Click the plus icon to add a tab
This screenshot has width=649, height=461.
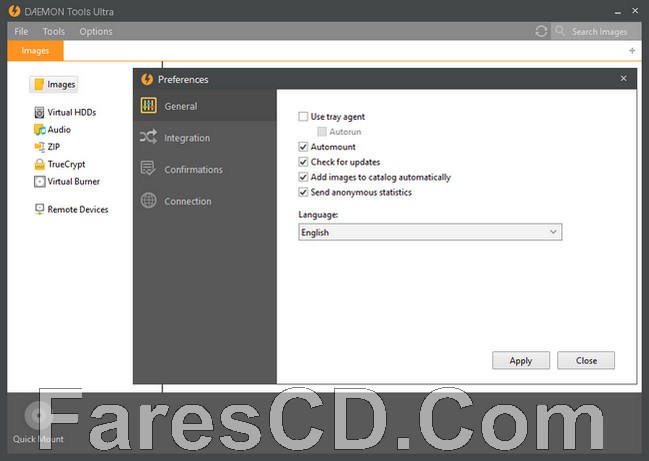pyautogui.click(x=632, y=50)
